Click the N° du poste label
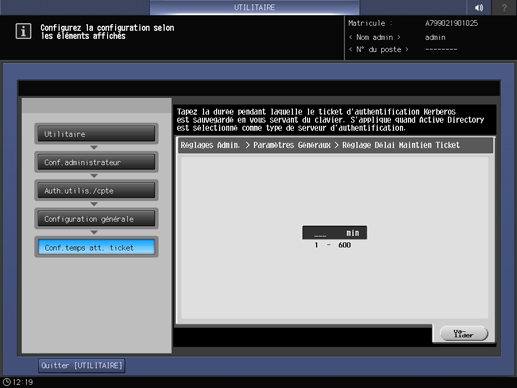 [x=379, y=49]
